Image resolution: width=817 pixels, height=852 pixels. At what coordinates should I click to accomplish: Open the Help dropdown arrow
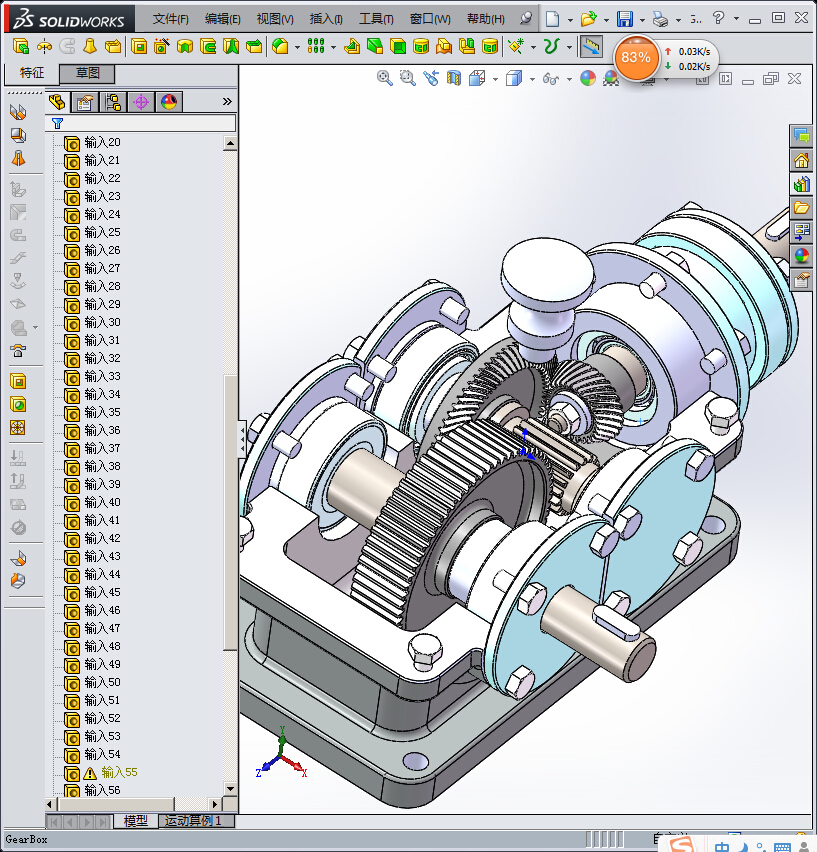coord(736,18)
